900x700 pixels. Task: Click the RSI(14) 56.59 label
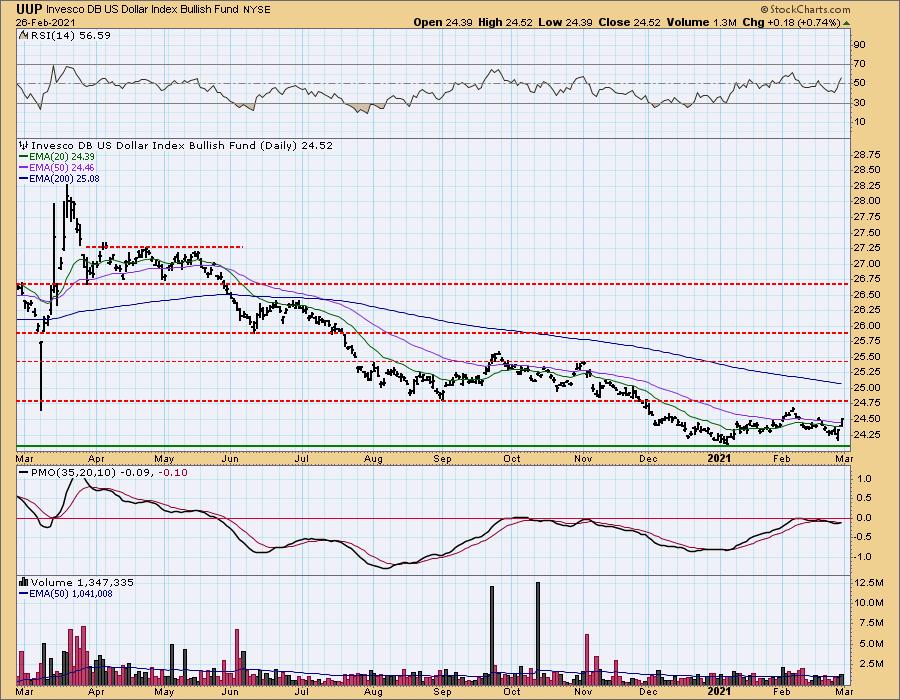[69, 36]
